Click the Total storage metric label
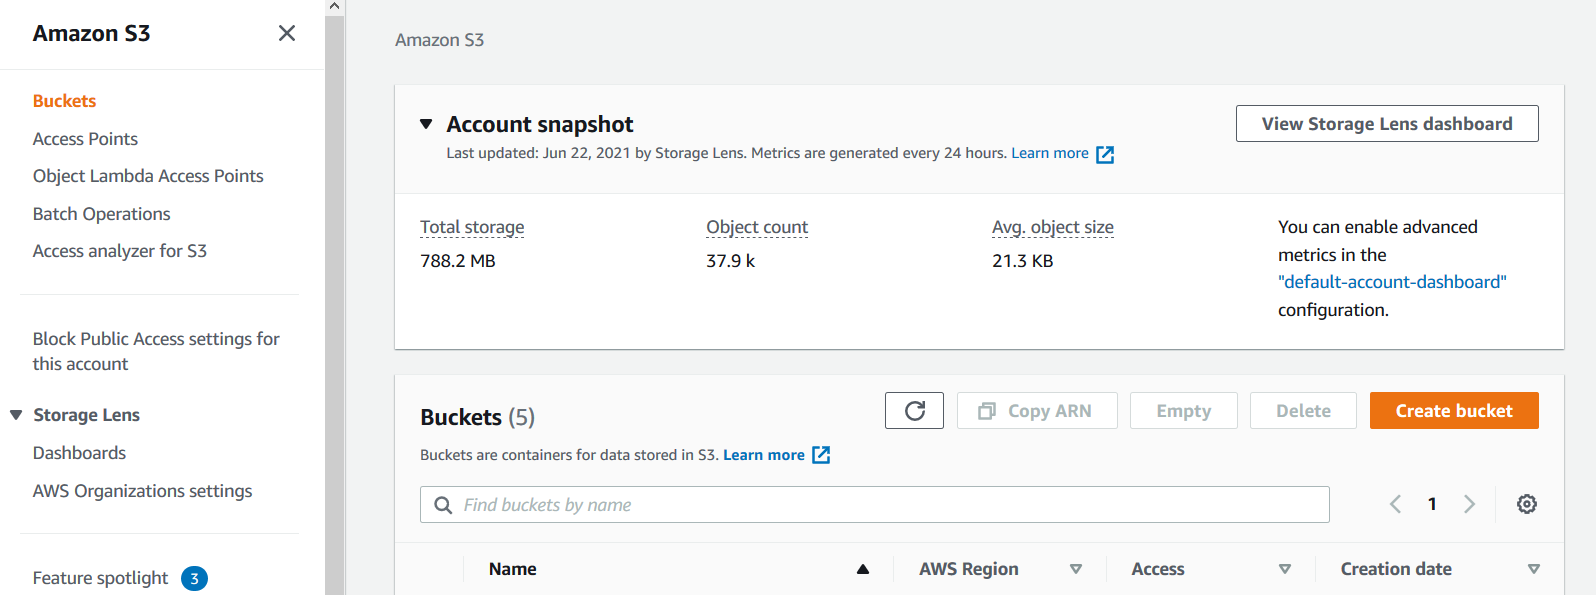The image size is (1596, 595). (x=472, y=227)
